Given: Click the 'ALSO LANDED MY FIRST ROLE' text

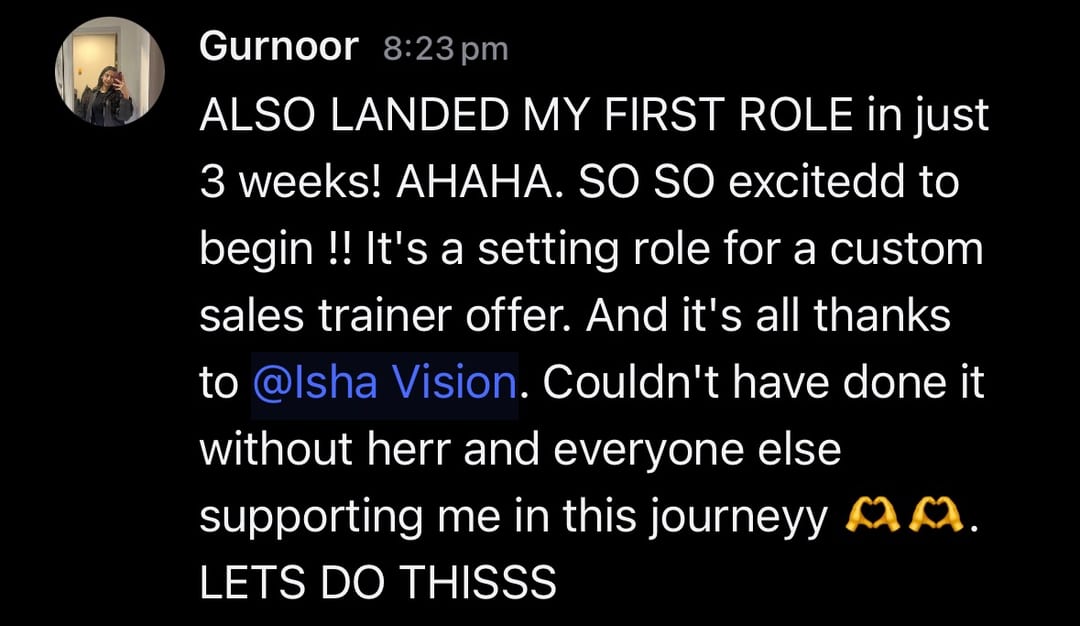Looking at the screenshot, I should tap(526, 115).
